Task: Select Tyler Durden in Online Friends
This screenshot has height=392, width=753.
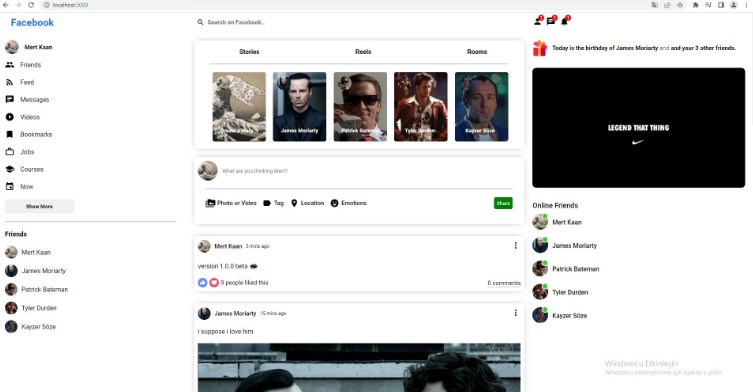Action: (x=560, y=292)
